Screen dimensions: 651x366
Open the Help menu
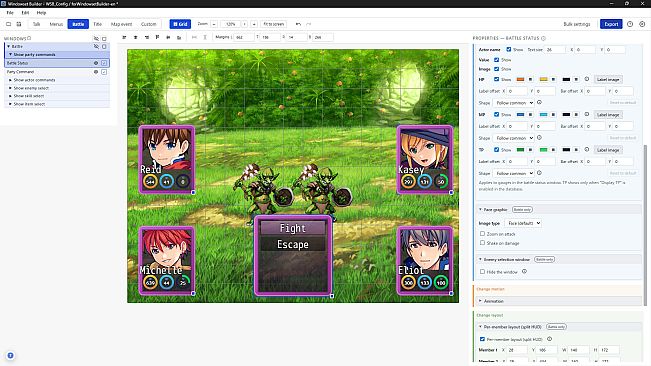42,13
